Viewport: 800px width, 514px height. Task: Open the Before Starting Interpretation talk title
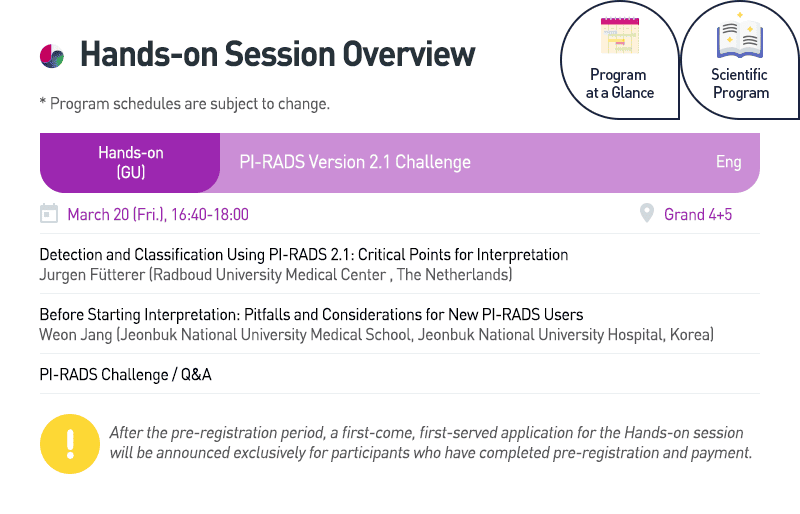311,315
